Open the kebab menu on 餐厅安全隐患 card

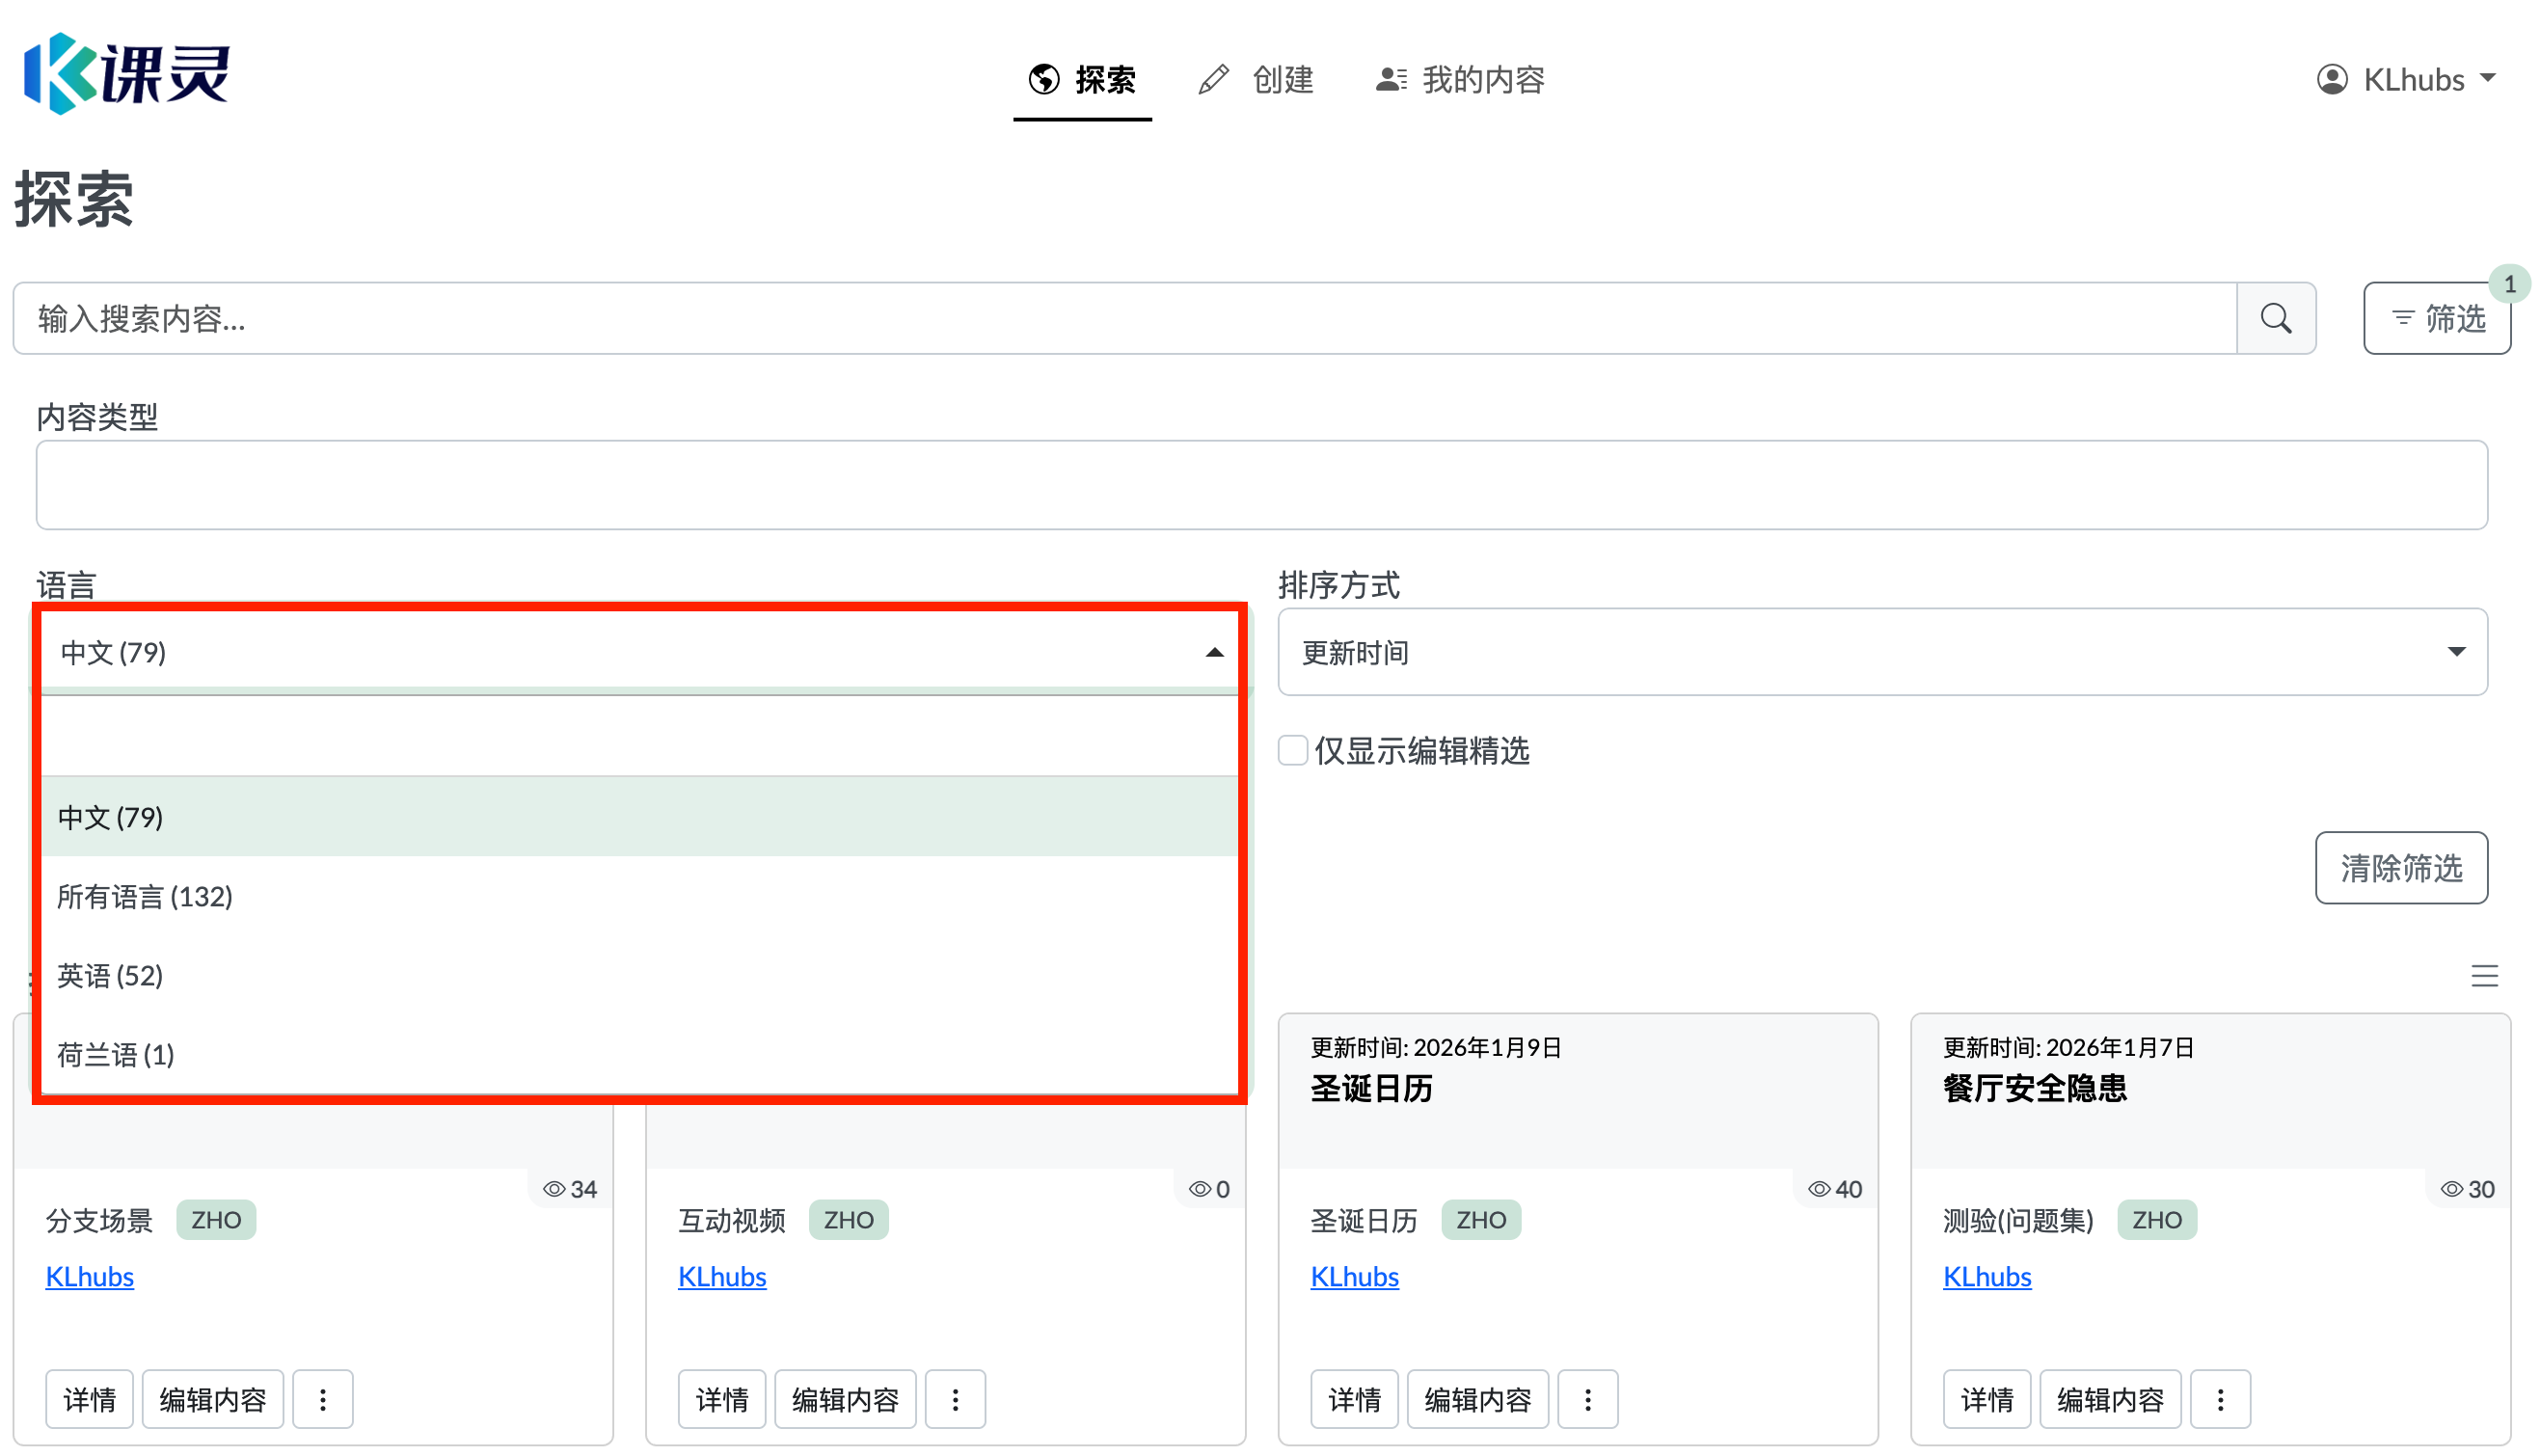click(x=2221, y=1399)
